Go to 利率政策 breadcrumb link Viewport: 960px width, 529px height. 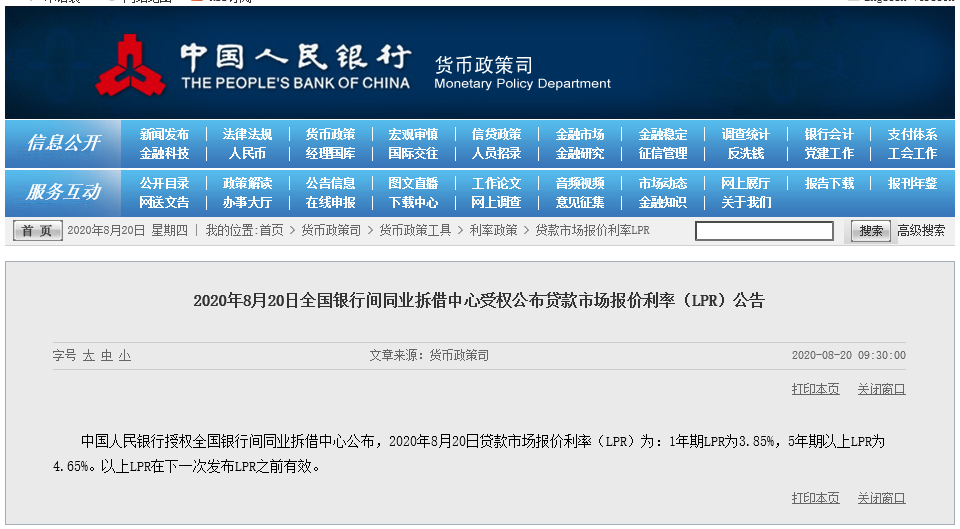pos(493,230)
